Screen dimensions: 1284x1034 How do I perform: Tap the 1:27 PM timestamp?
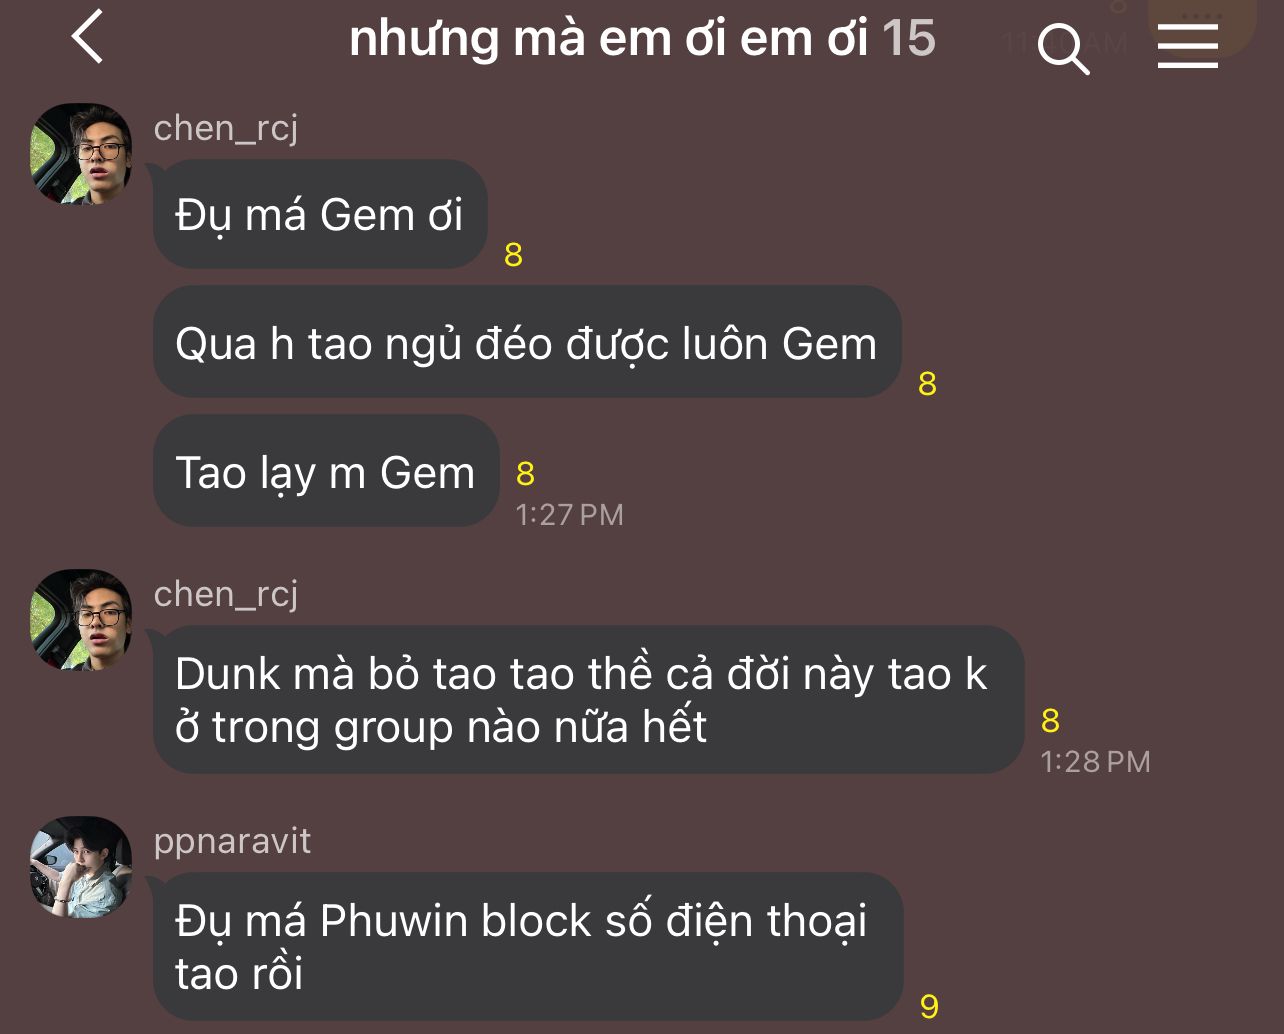coord(569,515)
